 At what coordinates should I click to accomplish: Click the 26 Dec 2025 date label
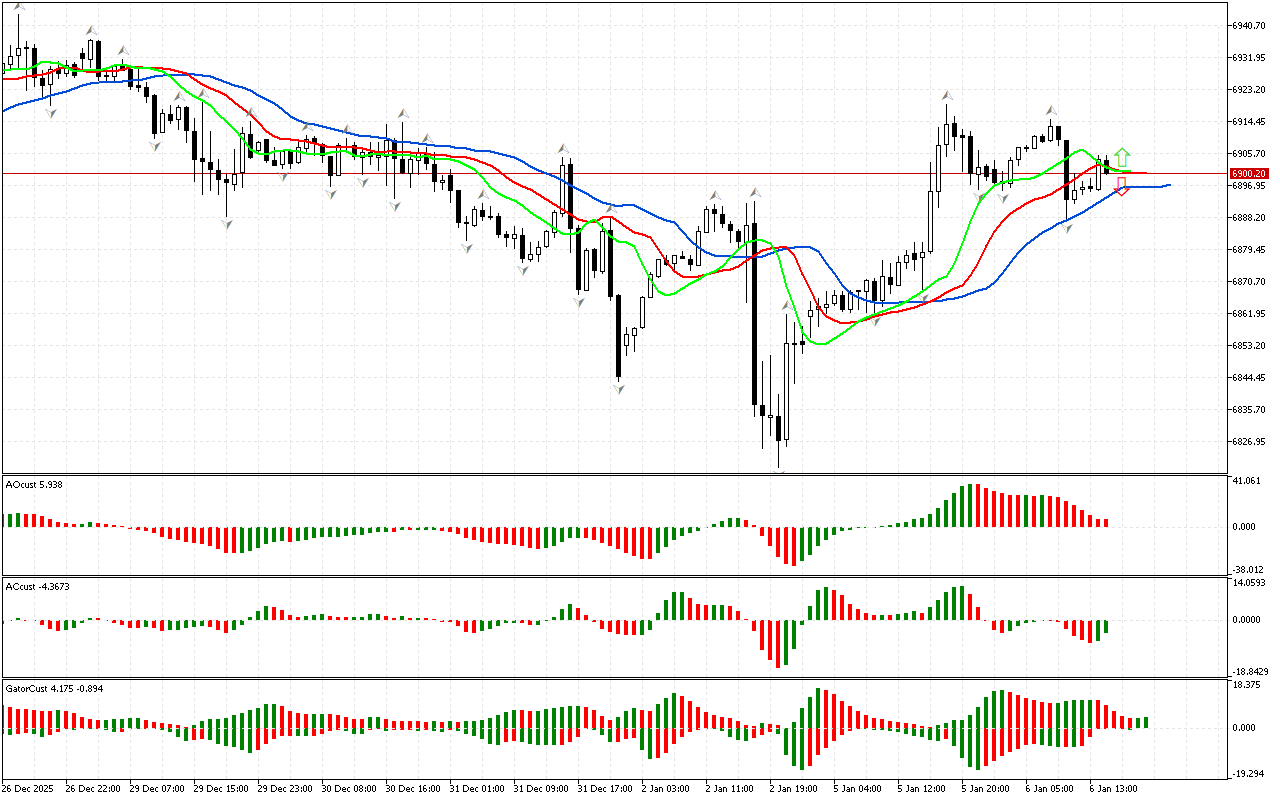(30, 788)
